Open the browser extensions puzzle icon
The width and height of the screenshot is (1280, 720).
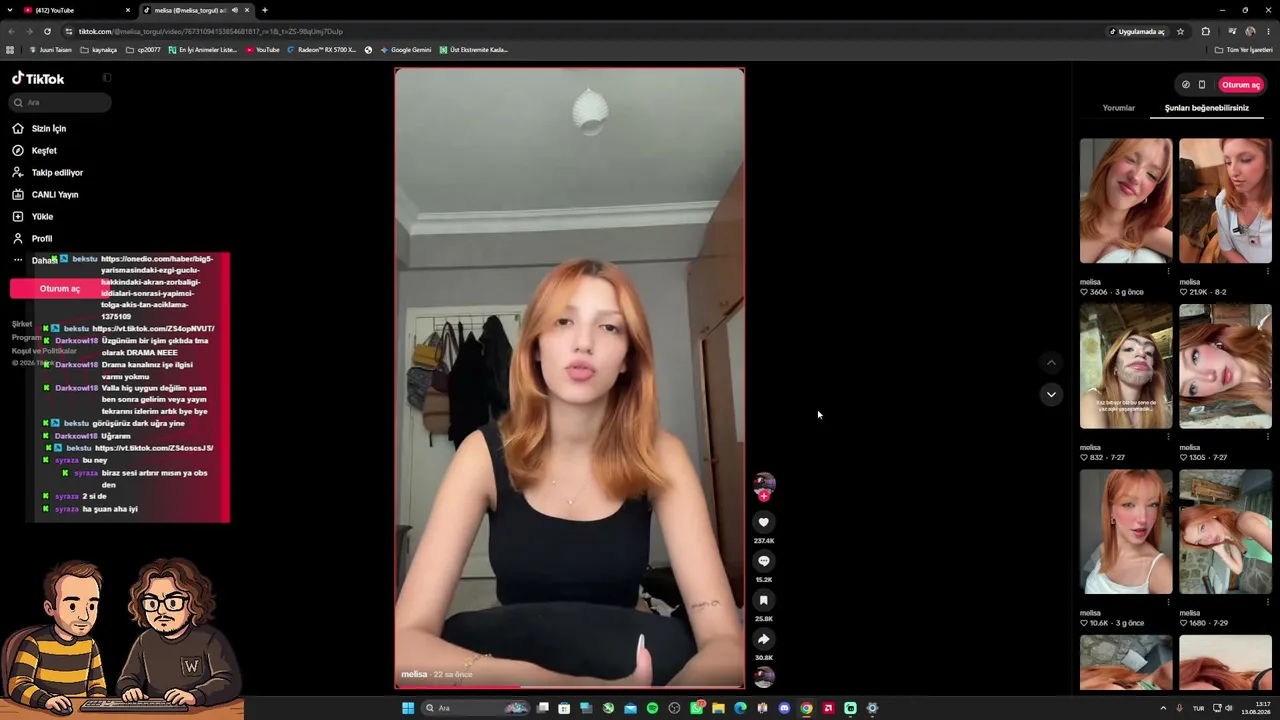pos(1205,31)
